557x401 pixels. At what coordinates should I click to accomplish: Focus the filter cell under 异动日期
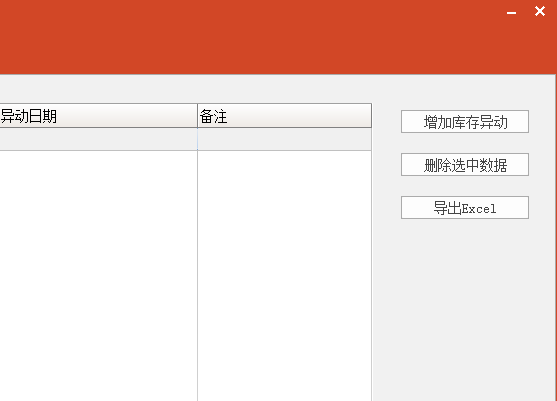point(98,139)
